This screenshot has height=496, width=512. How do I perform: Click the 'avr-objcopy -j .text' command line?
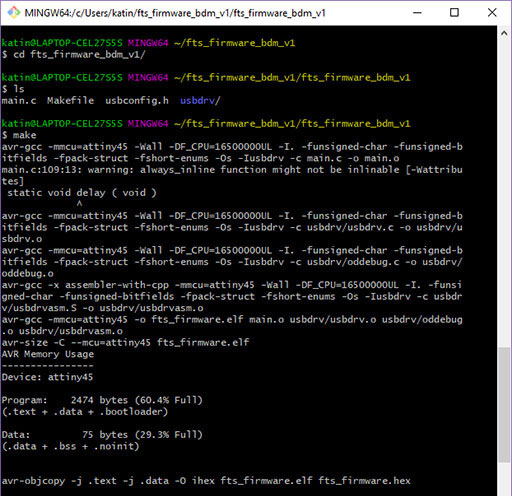pyautogui.click(x=206, y=481)
